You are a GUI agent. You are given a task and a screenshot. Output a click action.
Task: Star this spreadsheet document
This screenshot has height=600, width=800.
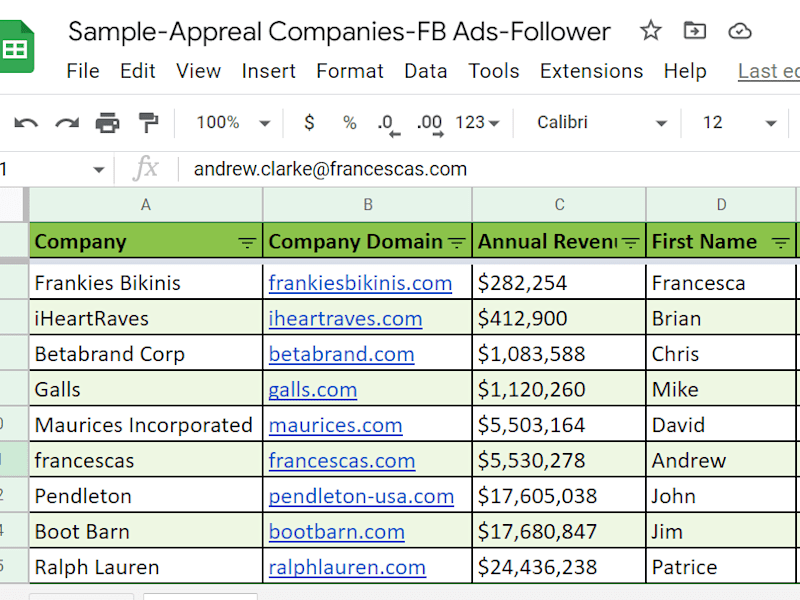(651, 31)
